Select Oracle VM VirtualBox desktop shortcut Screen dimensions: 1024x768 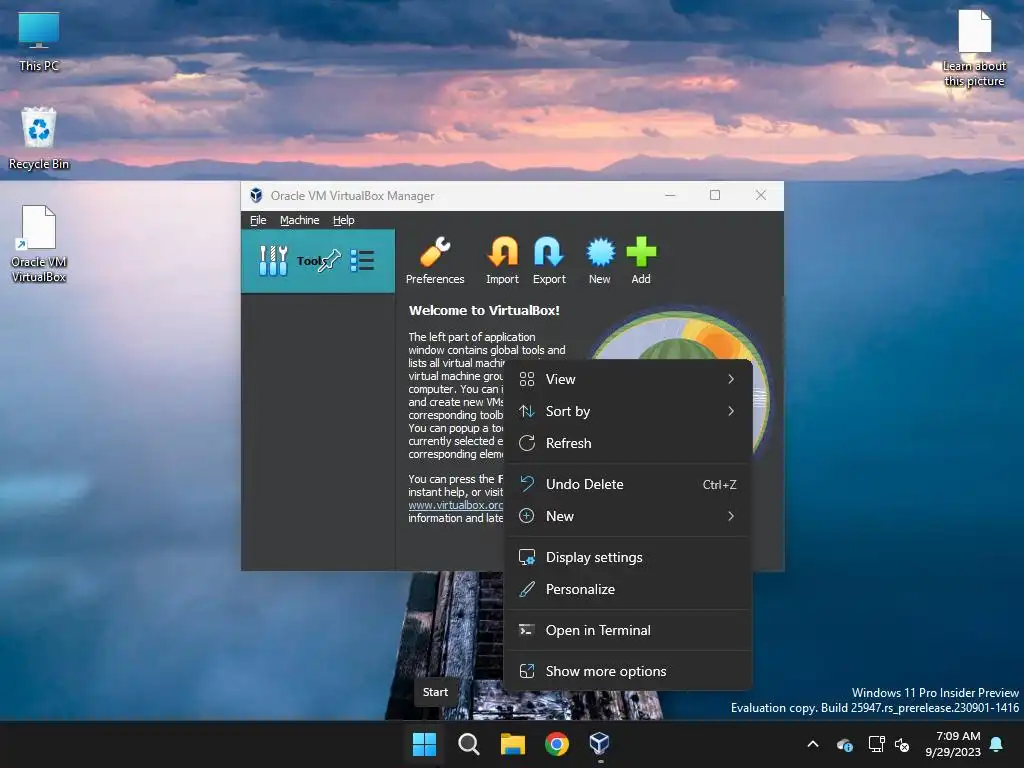[x=39, y=244]
